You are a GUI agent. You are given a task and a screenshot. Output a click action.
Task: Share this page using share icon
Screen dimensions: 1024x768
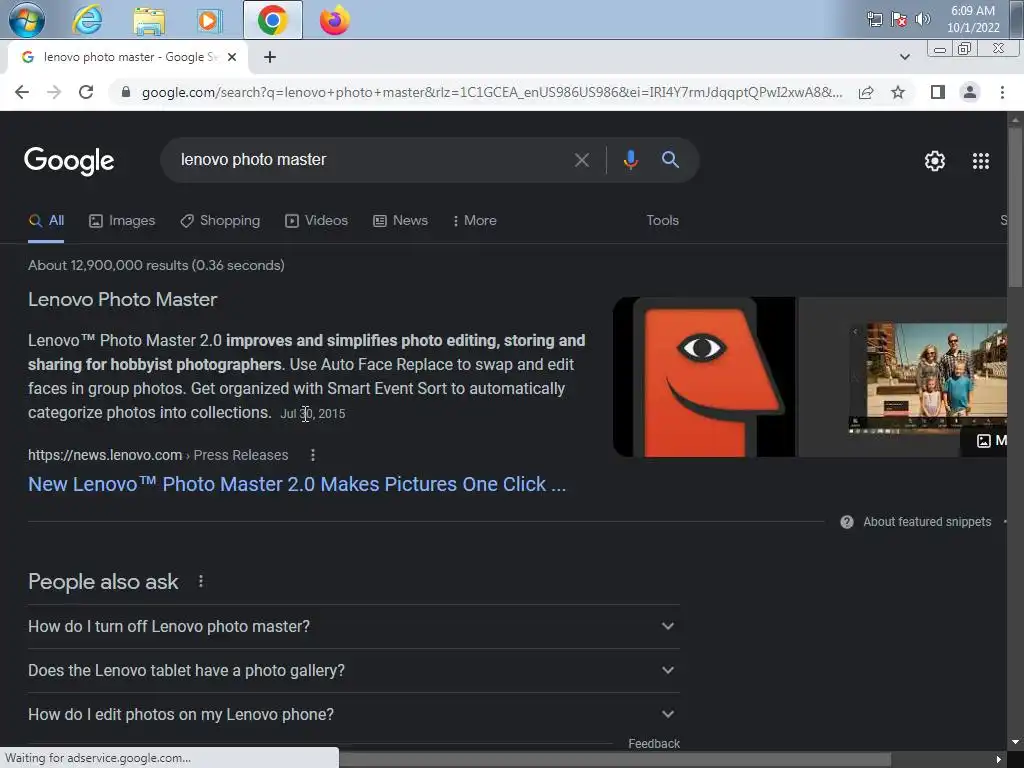point(866,92)
